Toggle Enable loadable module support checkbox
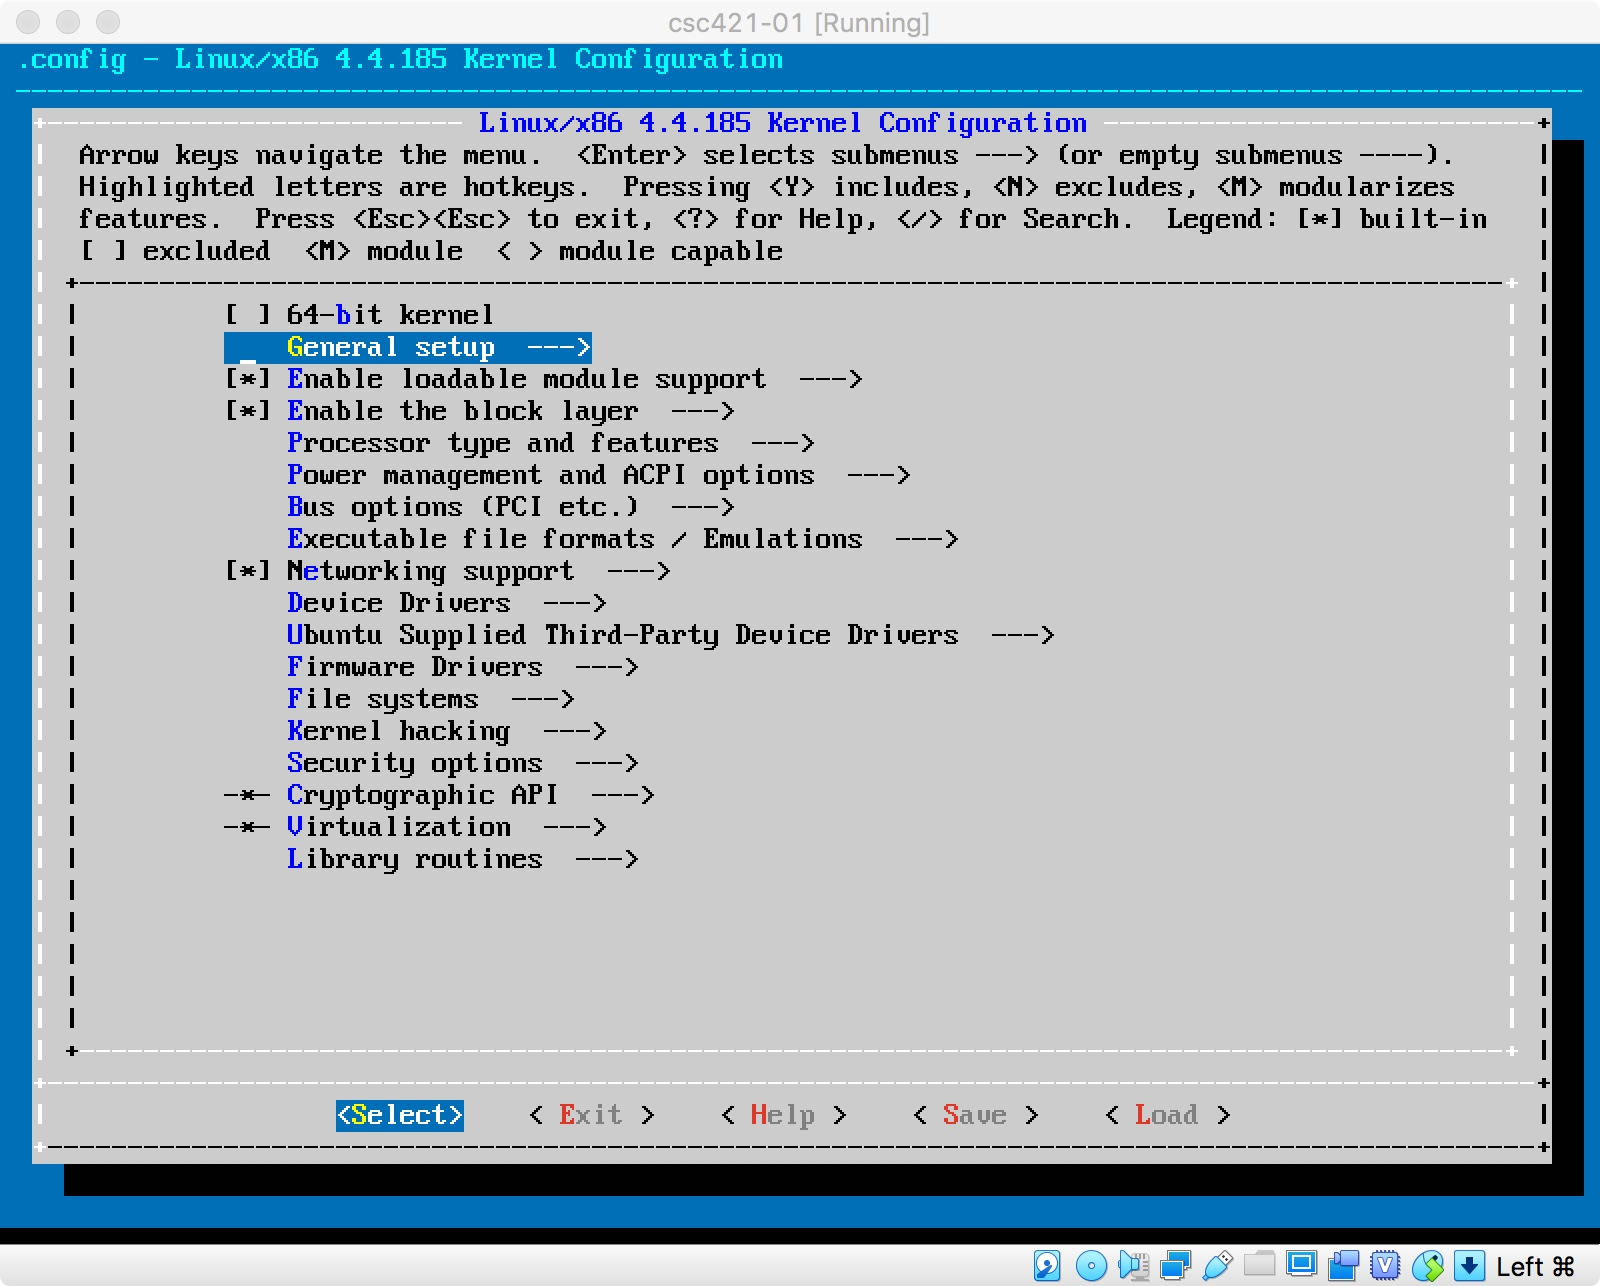 [248, 379]
